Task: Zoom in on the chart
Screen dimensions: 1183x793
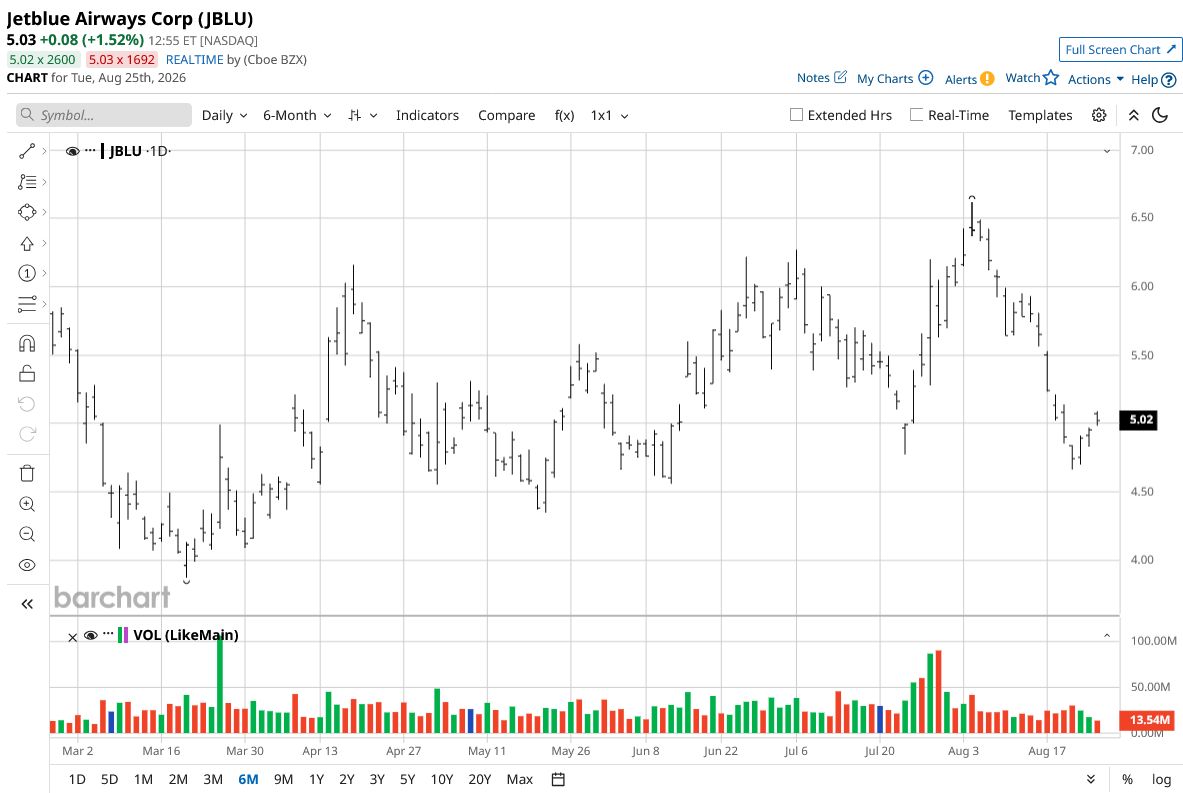Action: click(27, 504)
